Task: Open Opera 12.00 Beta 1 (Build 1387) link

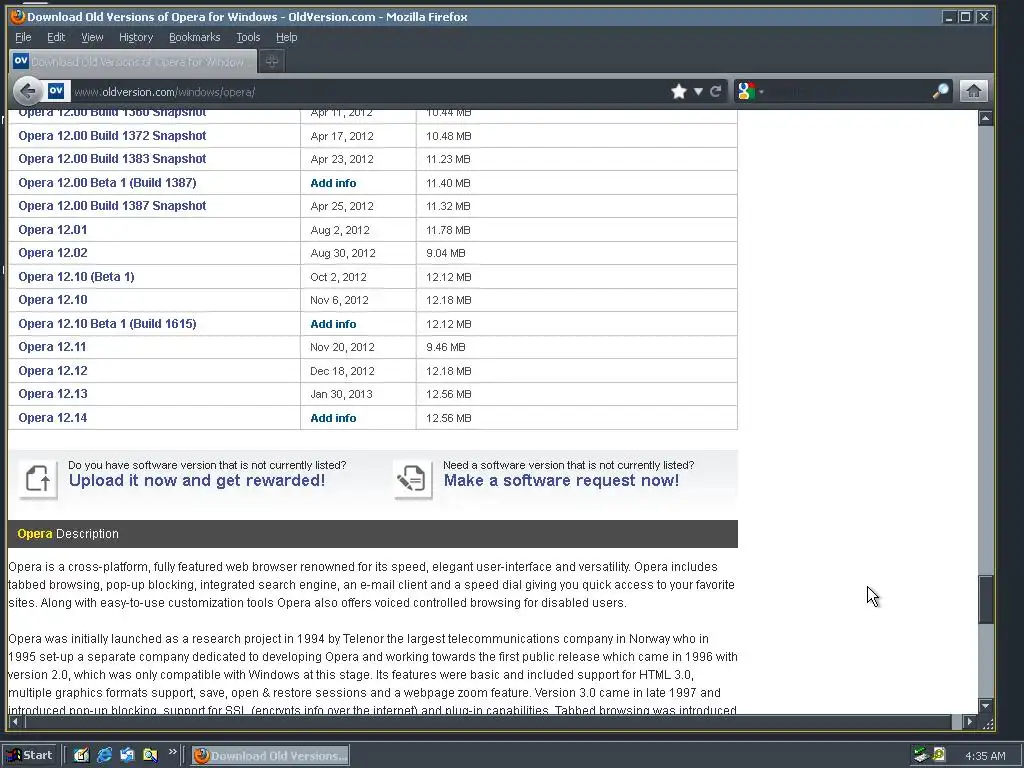Action: tap(107, 183)
